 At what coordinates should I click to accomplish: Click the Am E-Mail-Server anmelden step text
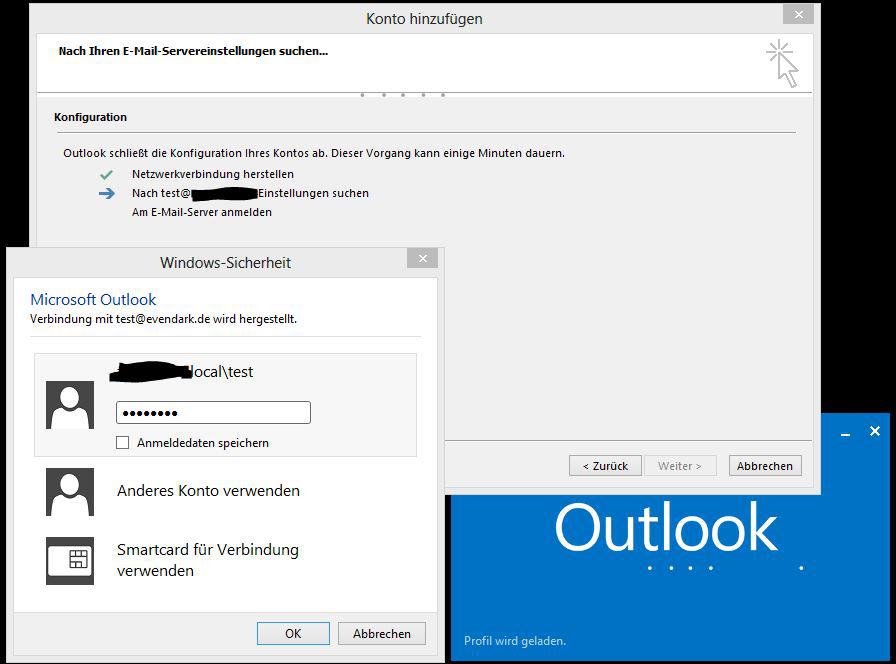point(202,212)
